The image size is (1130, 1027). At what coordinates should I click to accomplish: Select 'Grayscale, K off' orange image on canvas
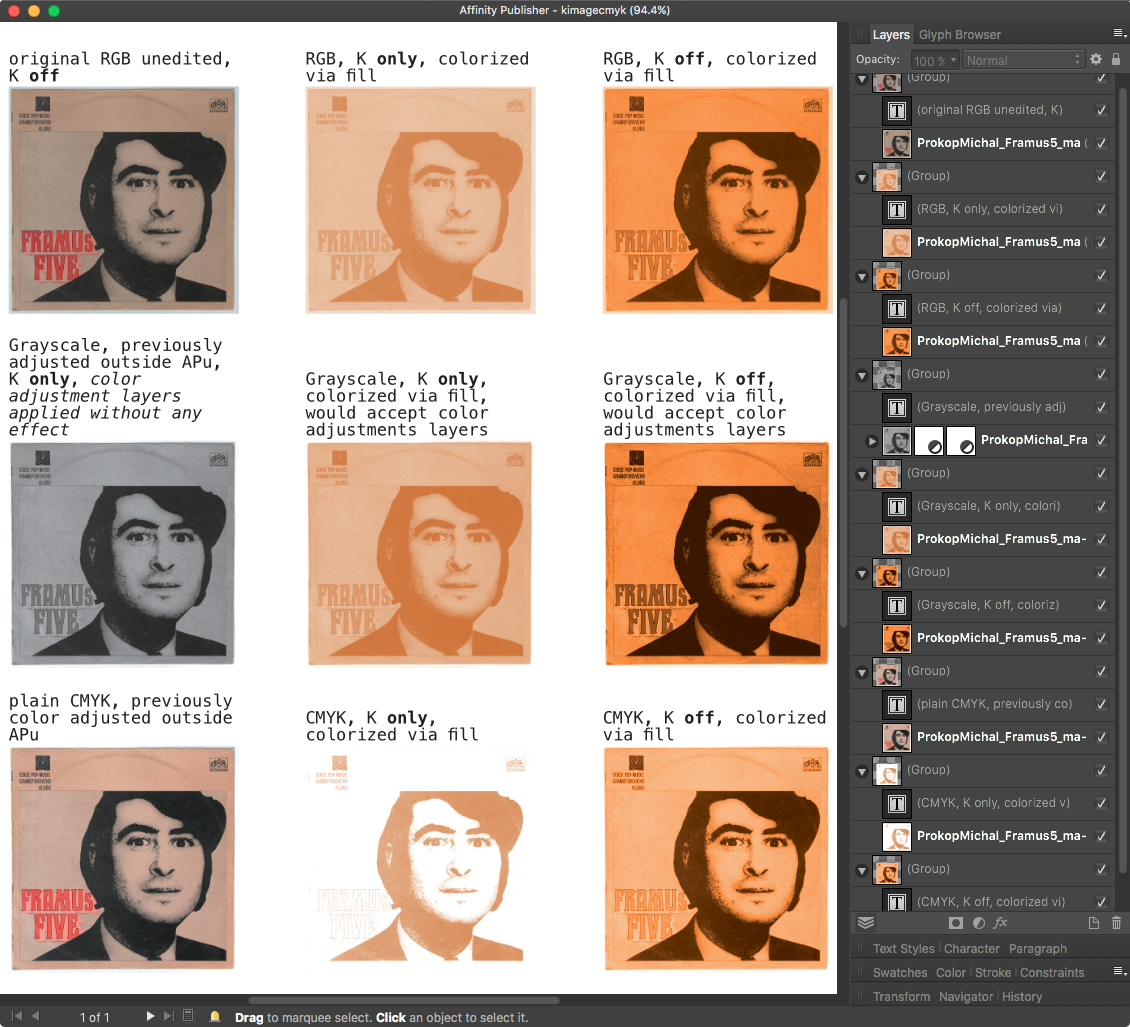(x=716, y=553)
